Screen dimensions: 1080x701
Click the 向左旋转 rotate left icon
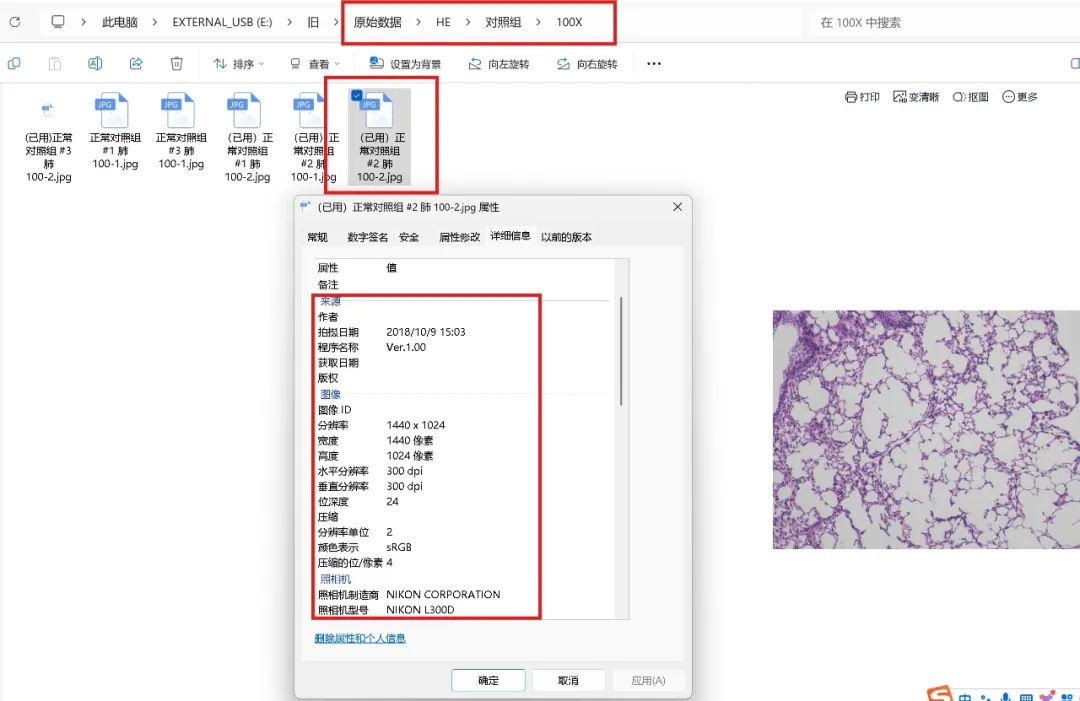coord(475,64)
